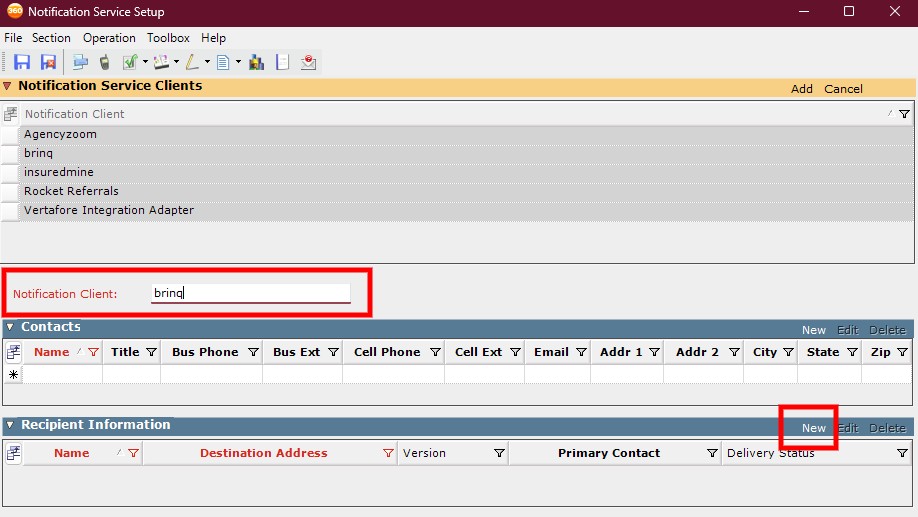Click the document page toolbar icon
The height and width of the screenshot is (517, 918).
click(x=222, y=62)
